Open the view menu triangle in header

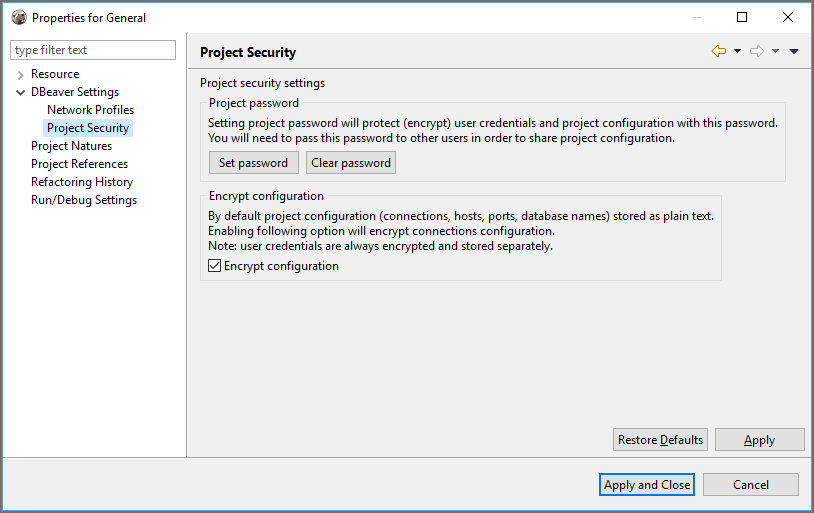[x=794, y=51]
